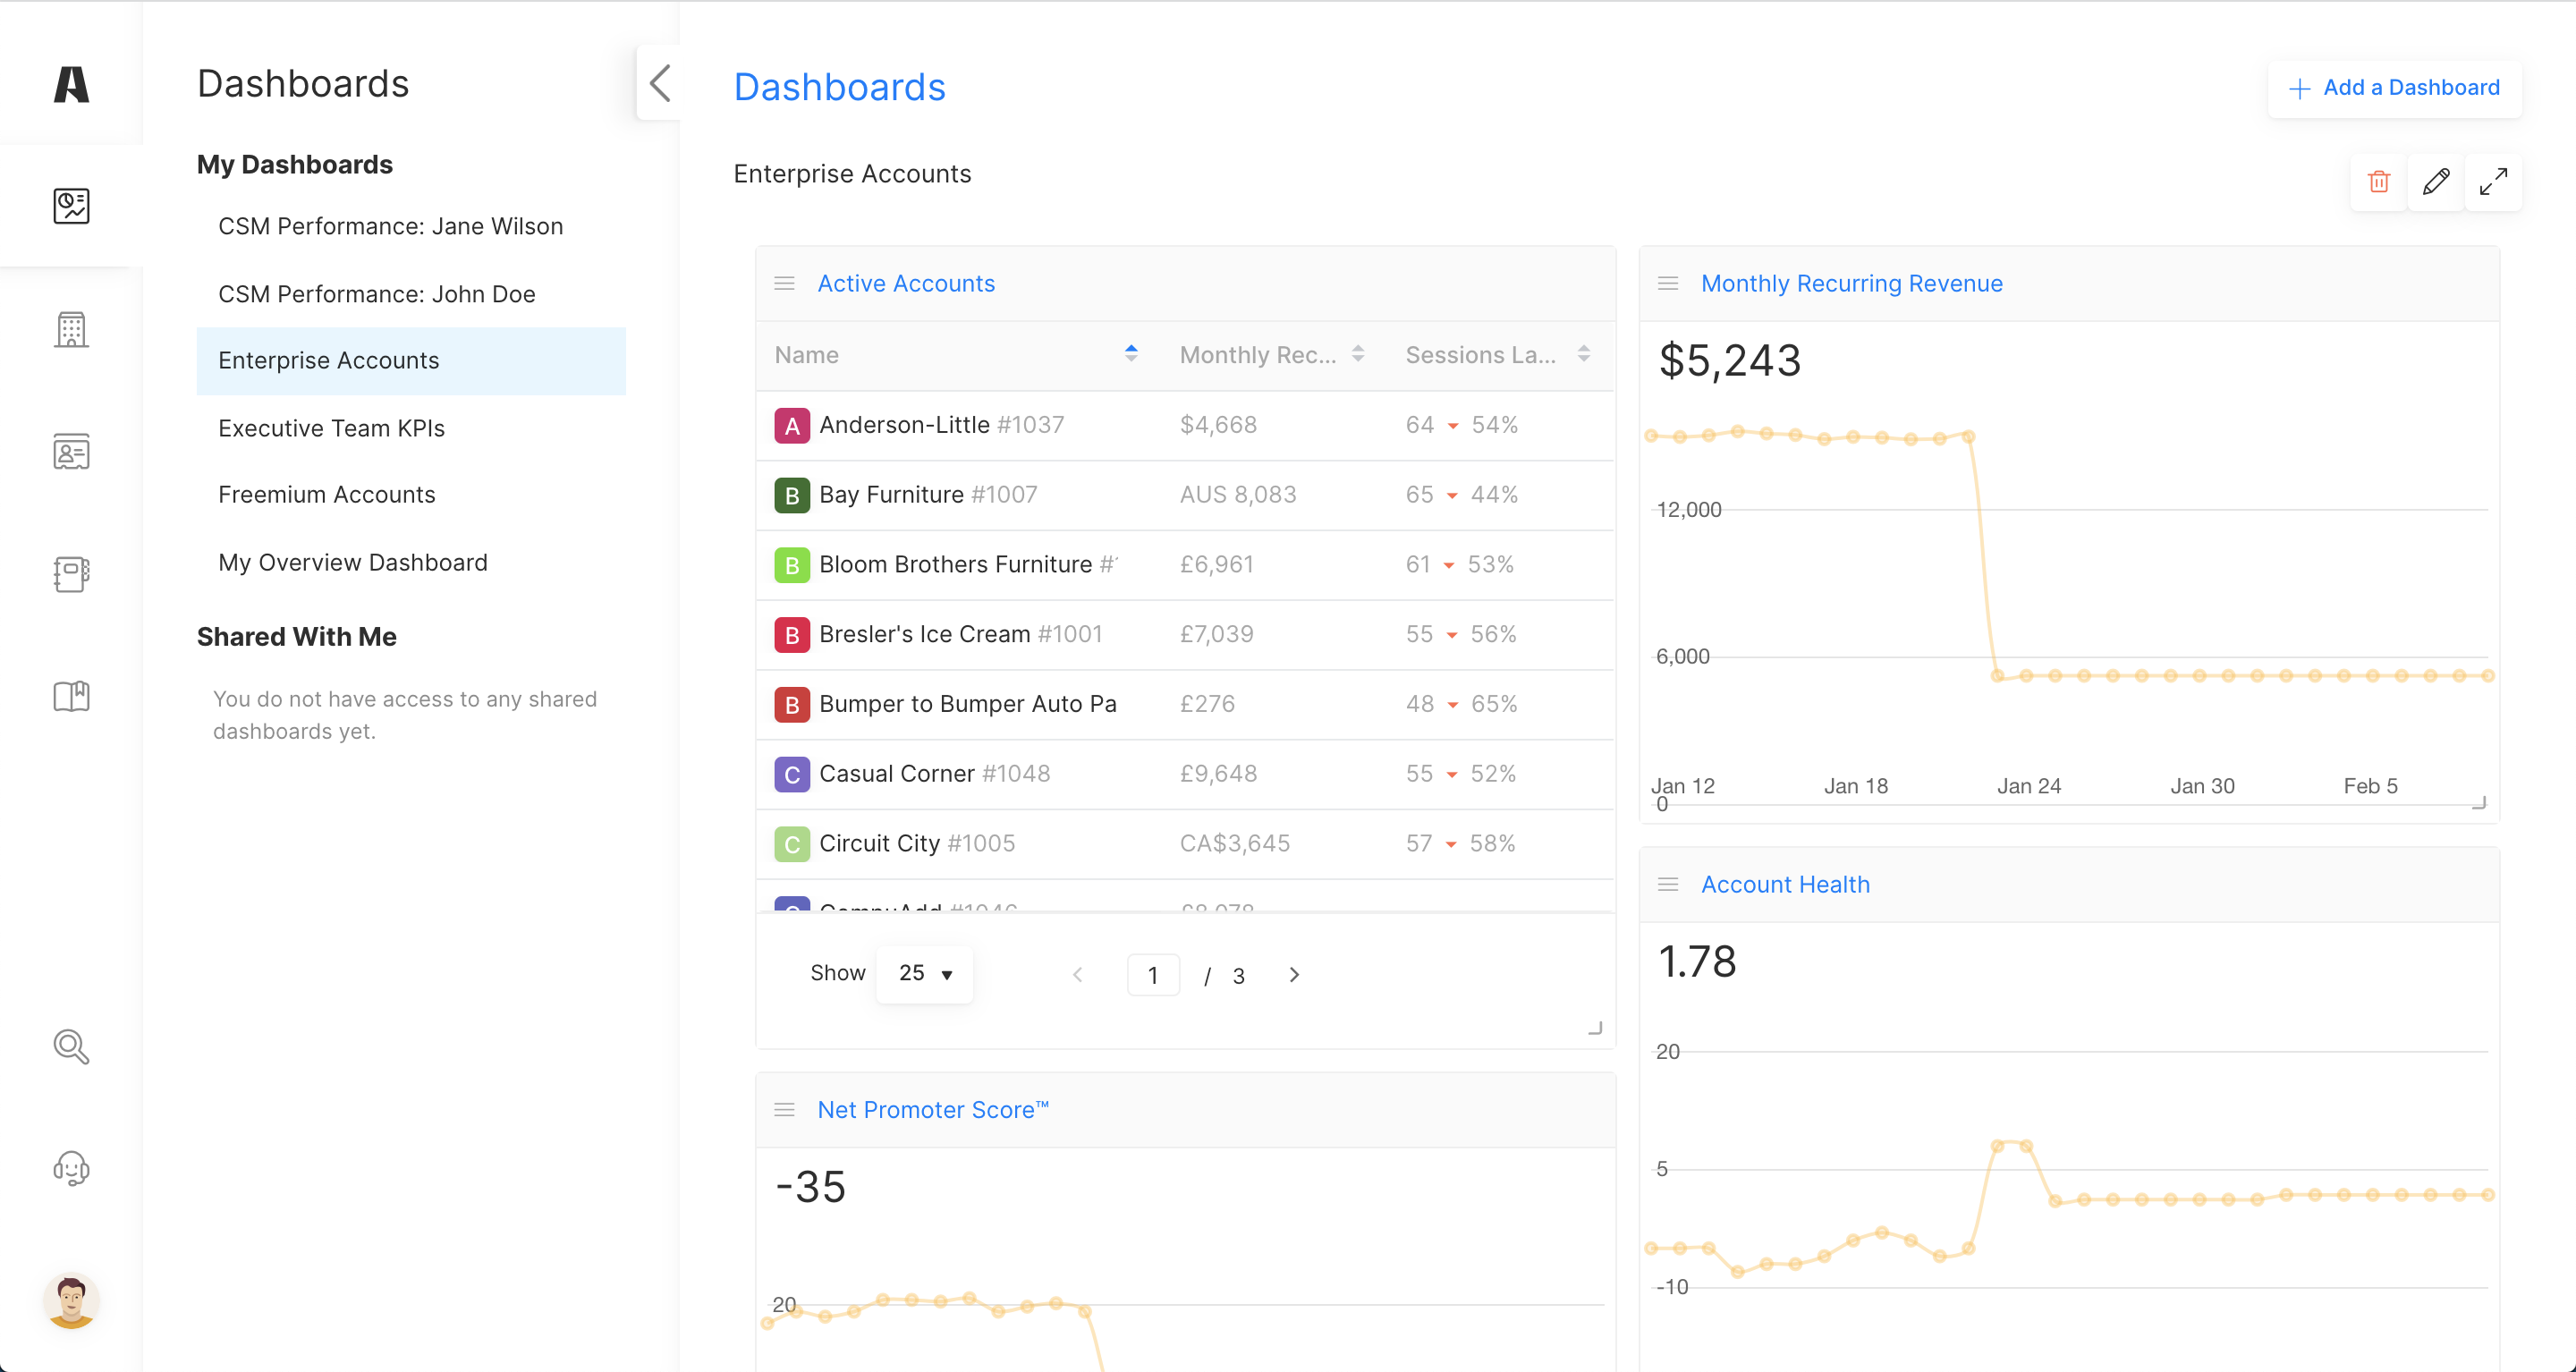Open the knowledge book icon in sidebar
Image resolution: width=2576 pixels, height=1372 pixels.
[x=71, y=696]
